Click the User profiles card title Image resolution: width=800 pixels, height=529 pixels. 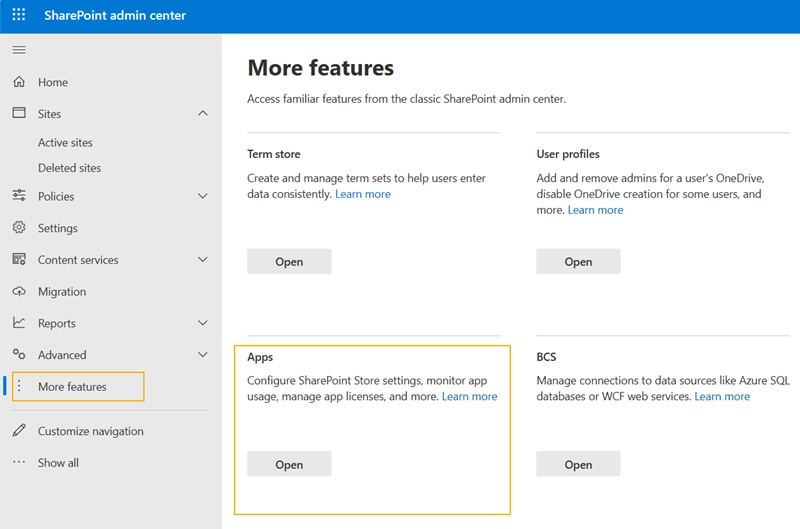coord(568,154)
